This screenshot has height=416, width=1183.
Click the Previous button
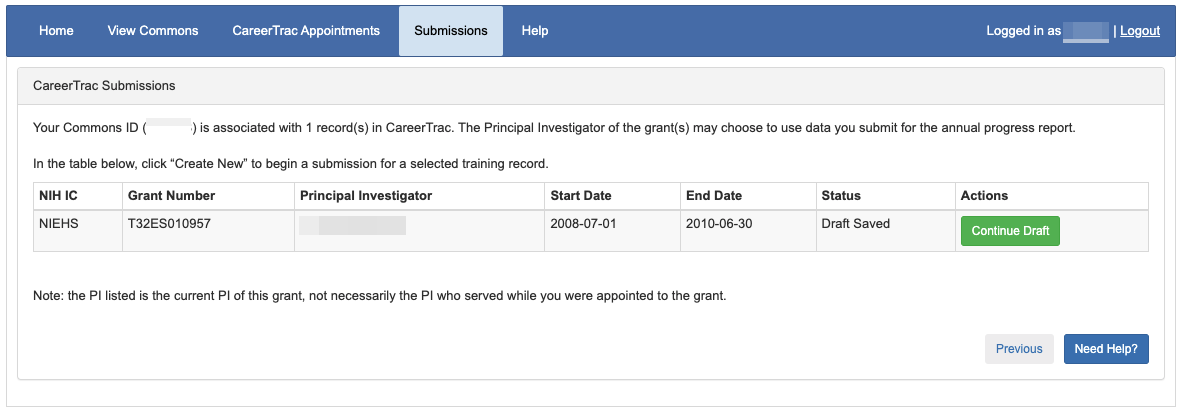pos(1019,349)
